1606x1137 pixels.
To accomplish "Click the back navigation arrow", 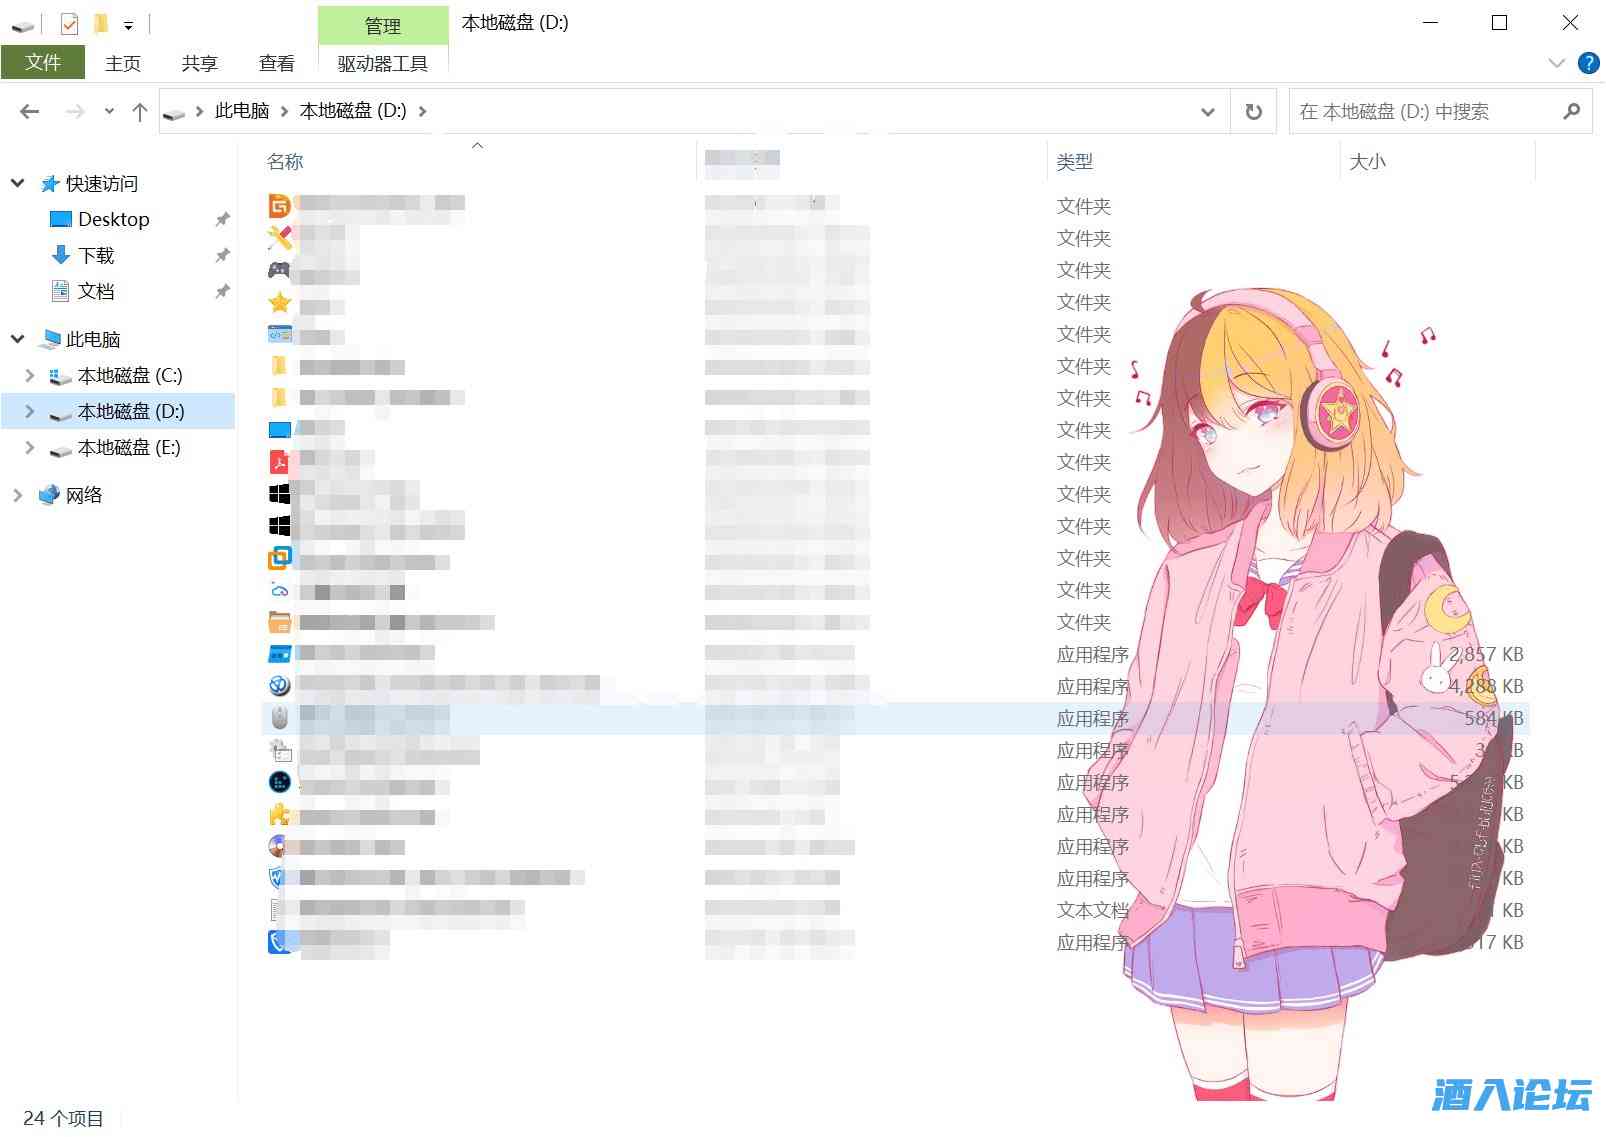I will click(28, 111).
